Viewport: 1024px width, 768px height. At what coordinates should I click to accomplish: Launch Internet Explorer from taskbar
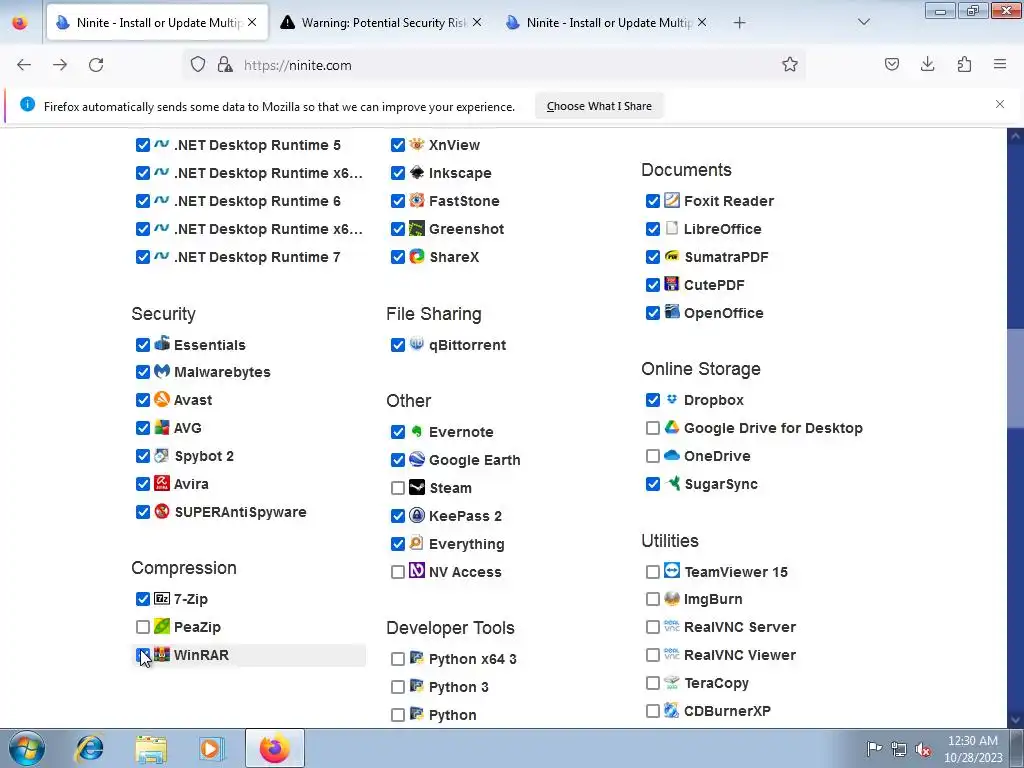pos(89,748)
